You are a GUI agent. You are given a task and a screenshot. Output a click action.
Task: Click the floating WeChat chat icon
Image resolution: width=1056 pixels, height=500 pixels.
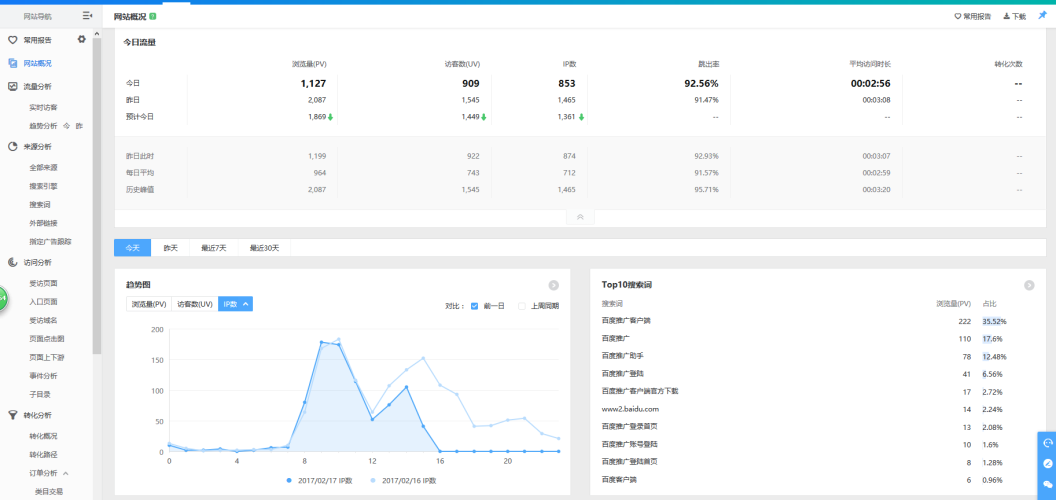tap(1047, 484)
